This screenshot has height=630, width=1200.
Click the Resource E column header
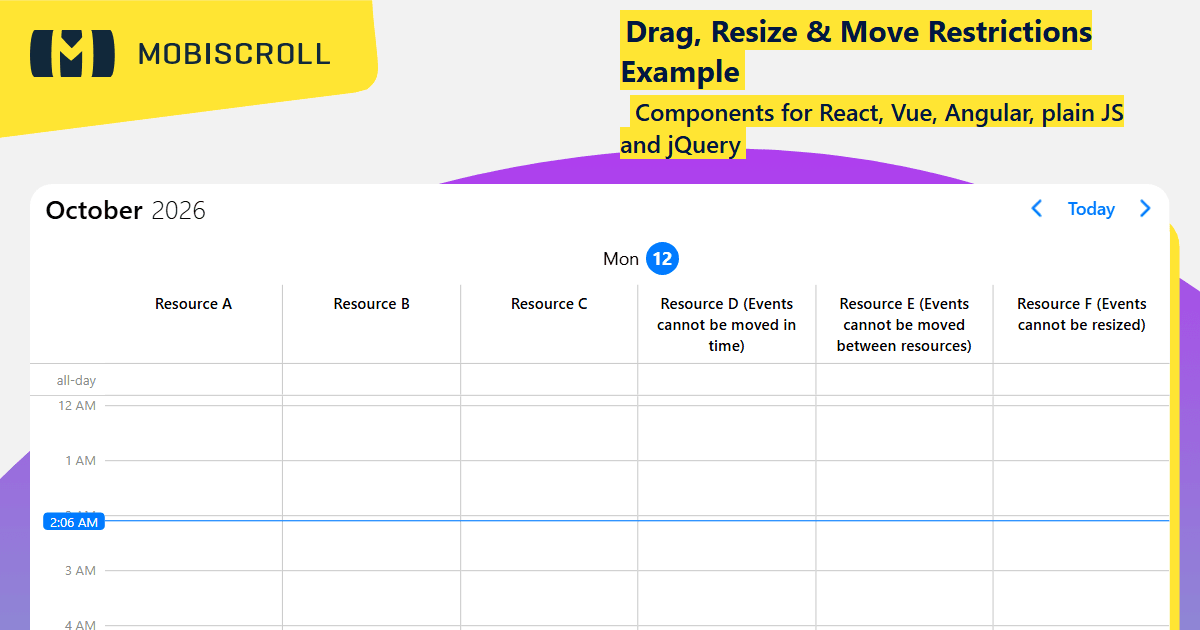[904, 325]
